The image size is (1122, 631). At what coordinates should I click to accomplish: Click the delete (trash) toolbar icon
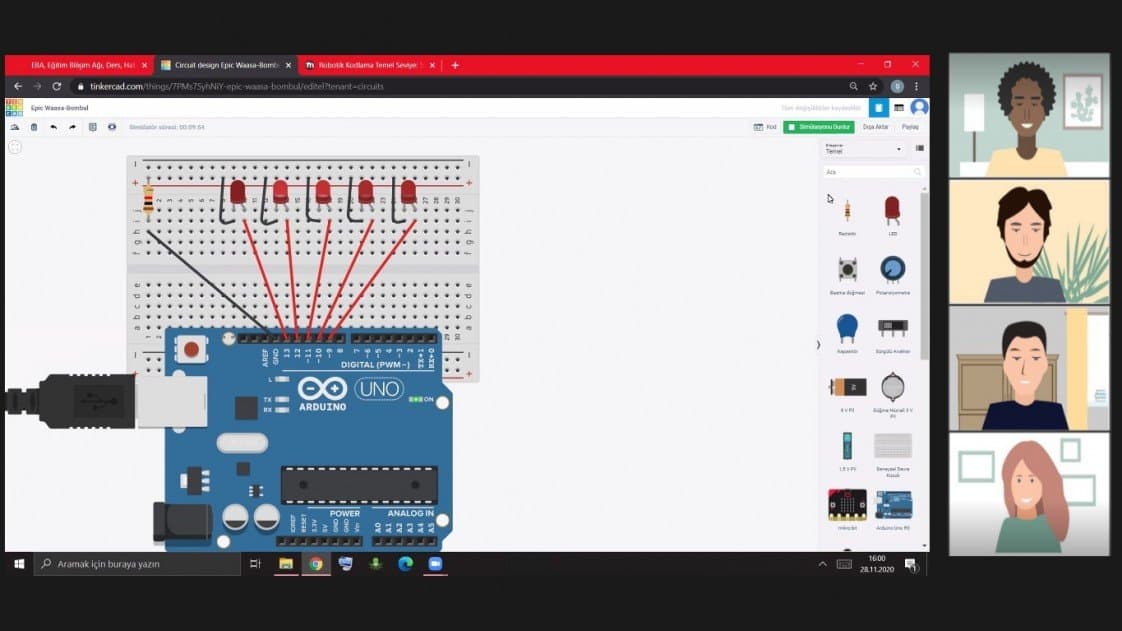click(x=34, y=127)
